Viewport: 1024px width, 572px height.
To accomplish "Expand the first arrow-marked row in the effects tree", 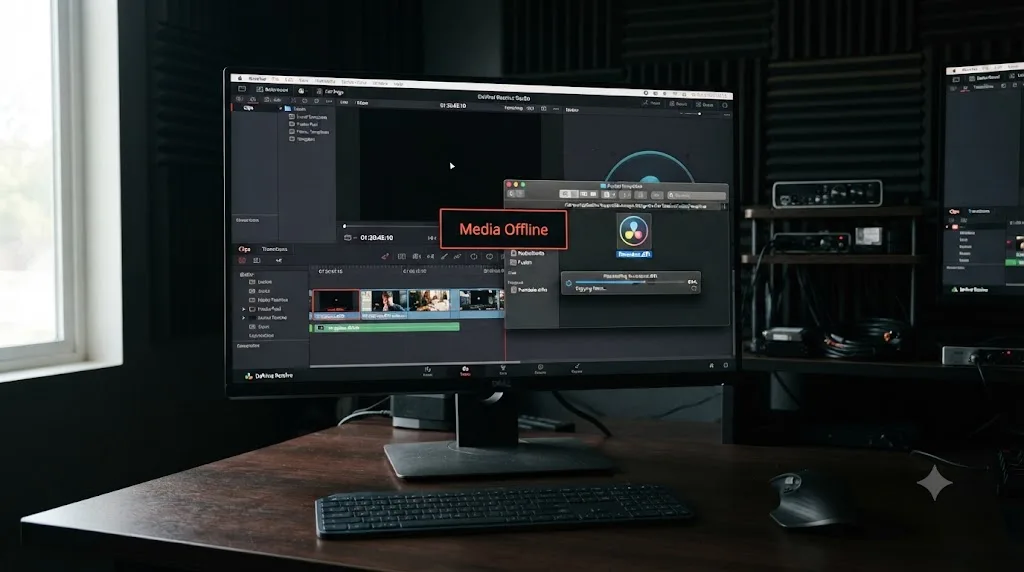I will pos(244,309).
